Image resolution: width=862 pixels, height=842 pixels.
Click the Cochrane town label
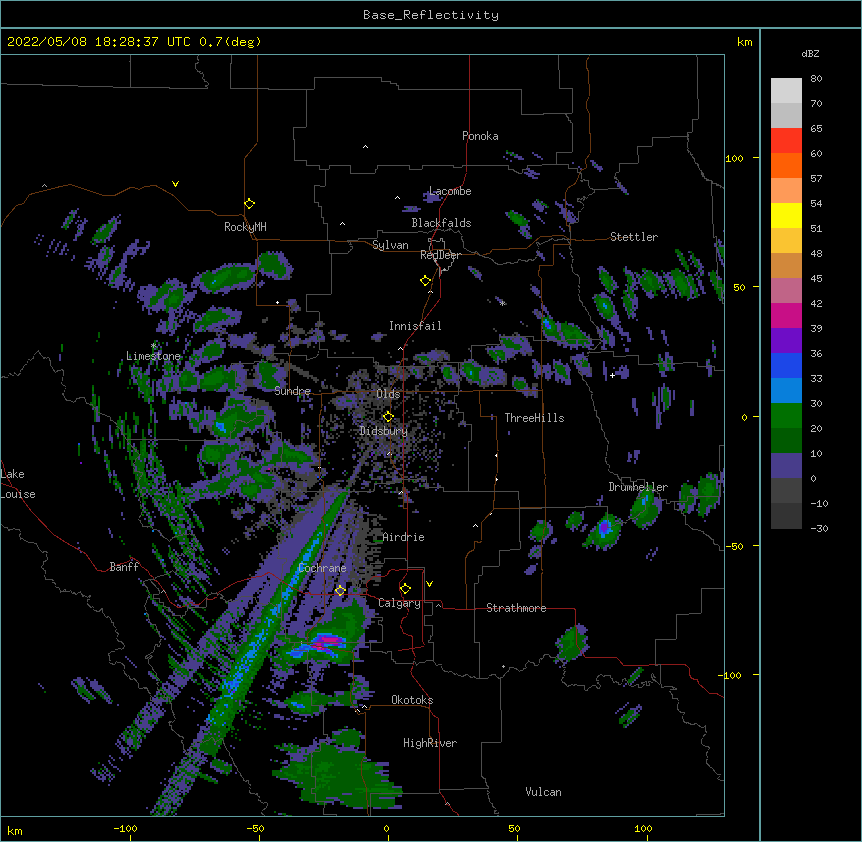322,568
